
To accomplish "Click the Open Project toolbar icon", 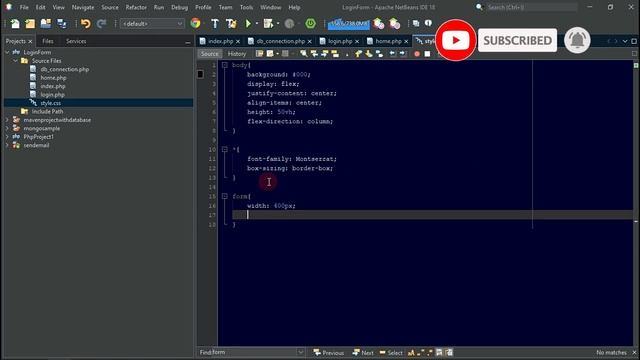I will 46,24.
